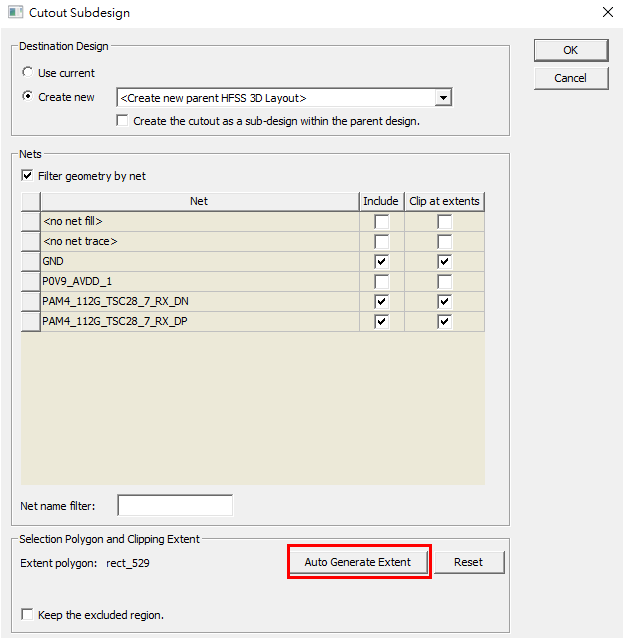Select the GND row header

click(x=31, y=262)
